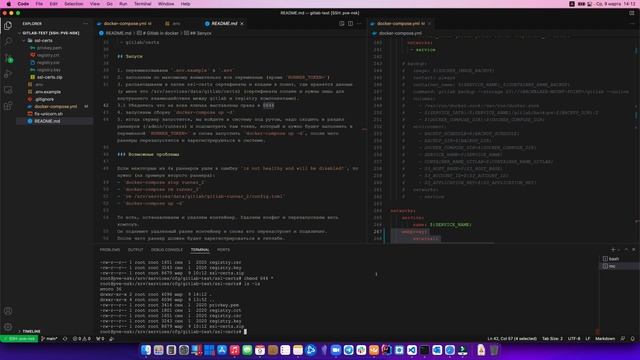Open more actions for right editor group
The width and height of the screenshot is (640, 360).
tap(633, 24)
